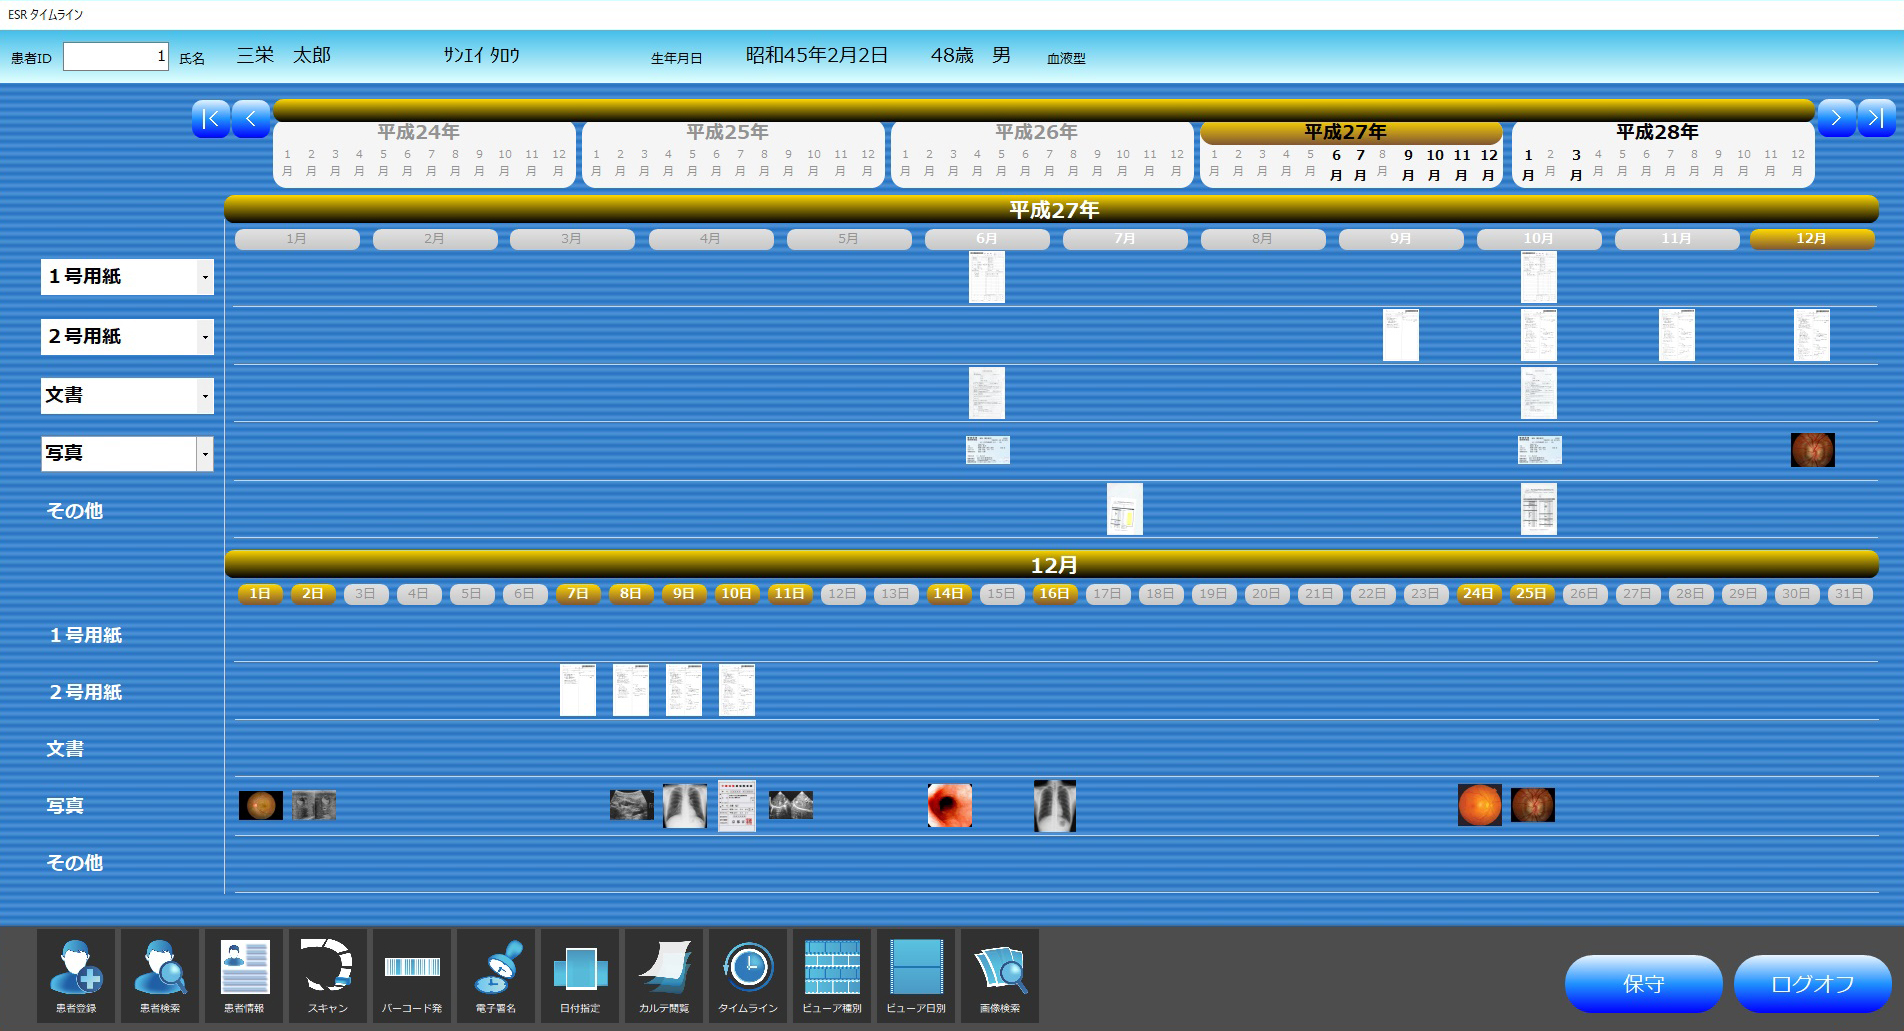Expand the 1号用紙 dropdown

coord(205,277)
